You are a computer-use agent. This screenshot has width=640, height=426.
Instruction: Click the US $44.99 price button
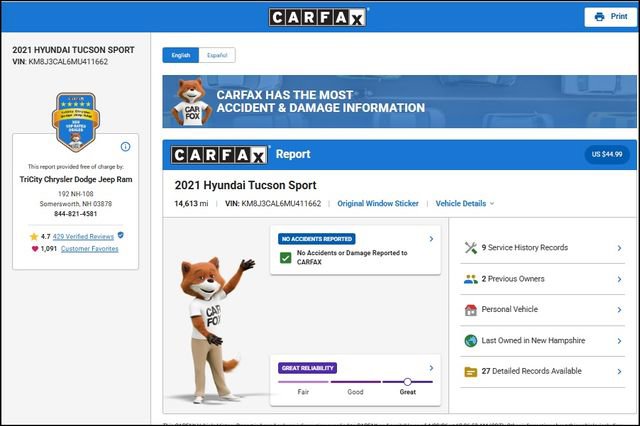(607, 154)
